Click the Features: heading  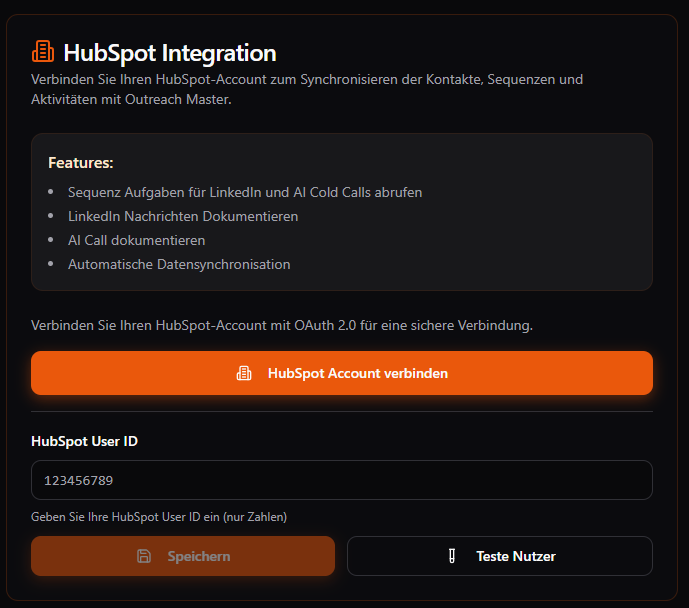(x=81, y=163)
